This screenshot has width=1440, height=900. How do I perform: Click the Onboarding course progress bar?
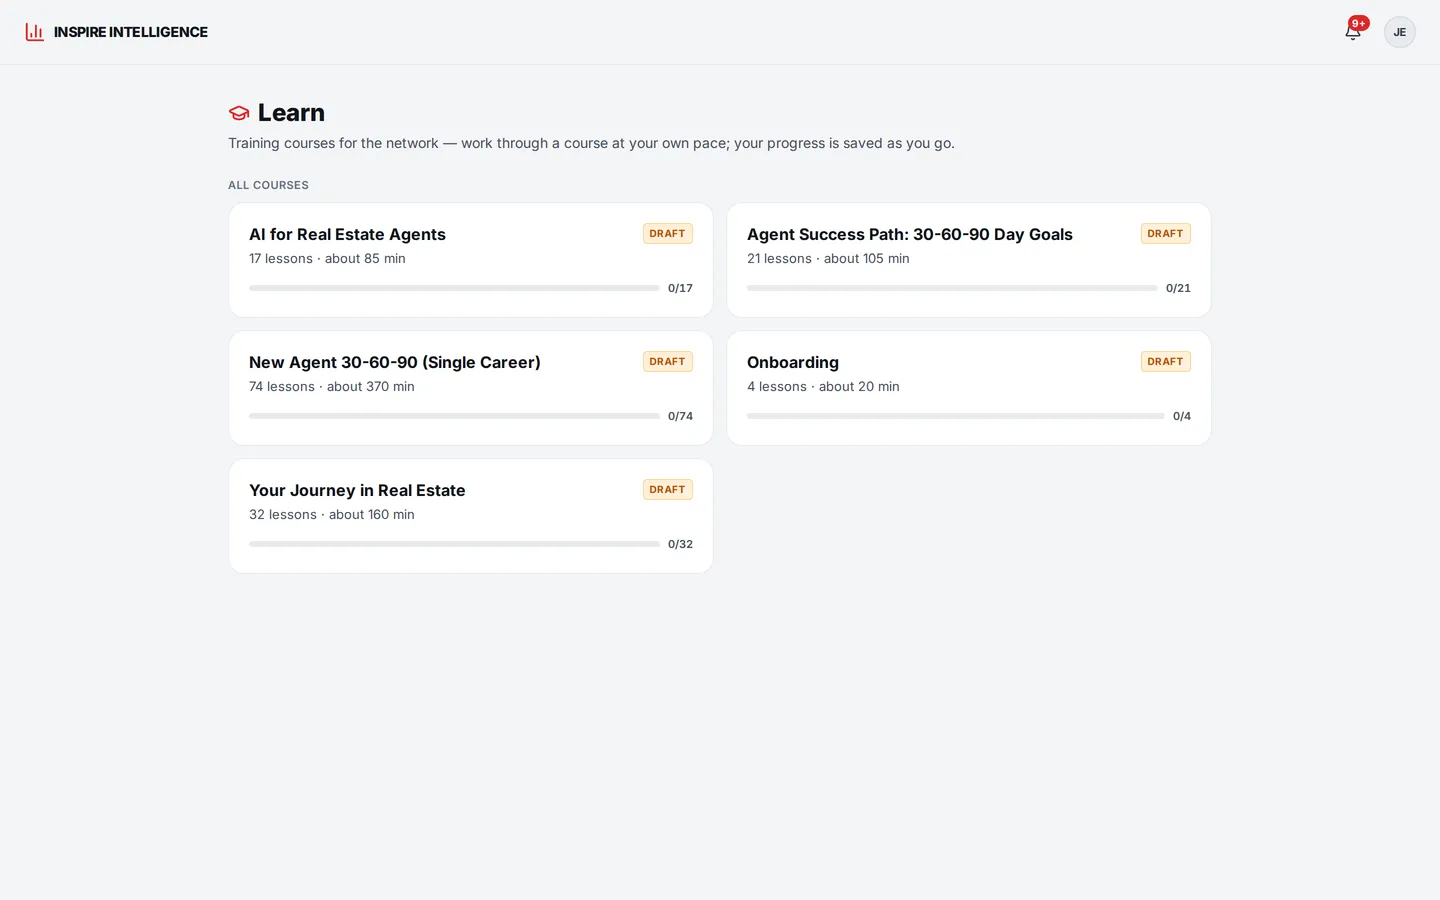[956, 416]
